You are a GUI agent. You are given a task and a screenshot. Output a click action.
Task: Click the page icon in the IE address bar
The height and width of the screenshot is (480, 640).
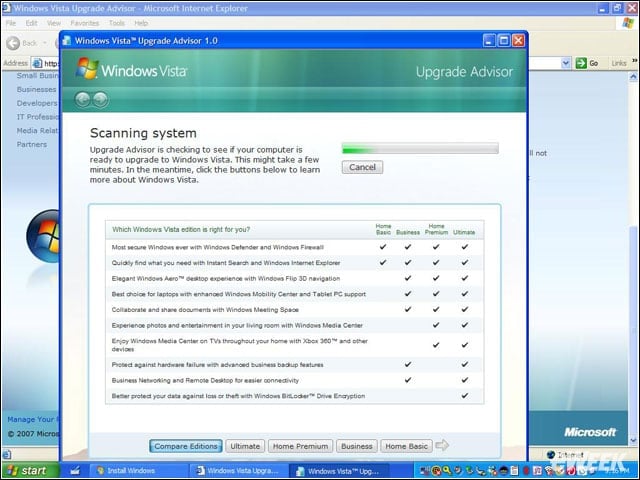(37, 63)
